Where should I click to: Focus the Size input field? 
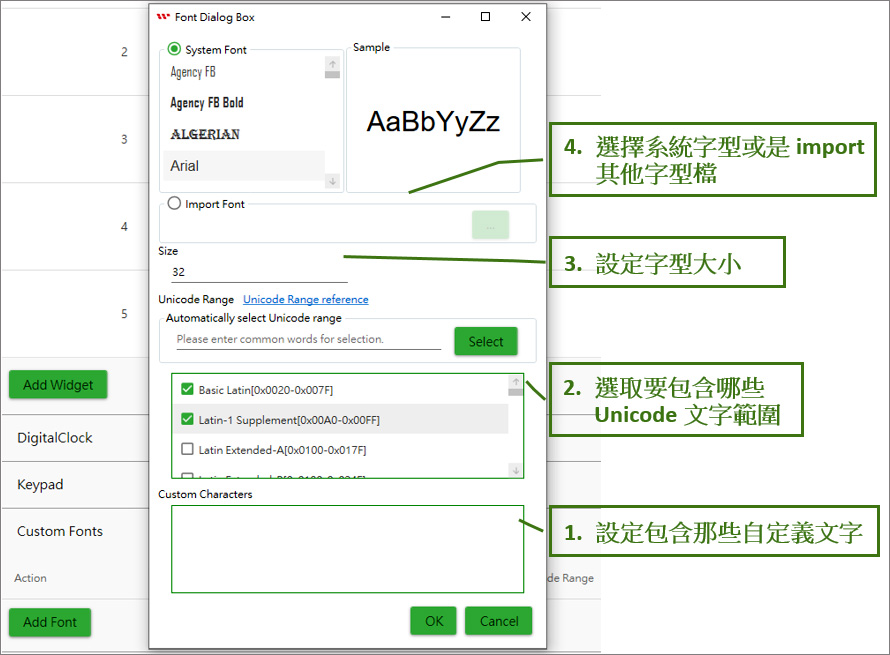tap(259, 272)
